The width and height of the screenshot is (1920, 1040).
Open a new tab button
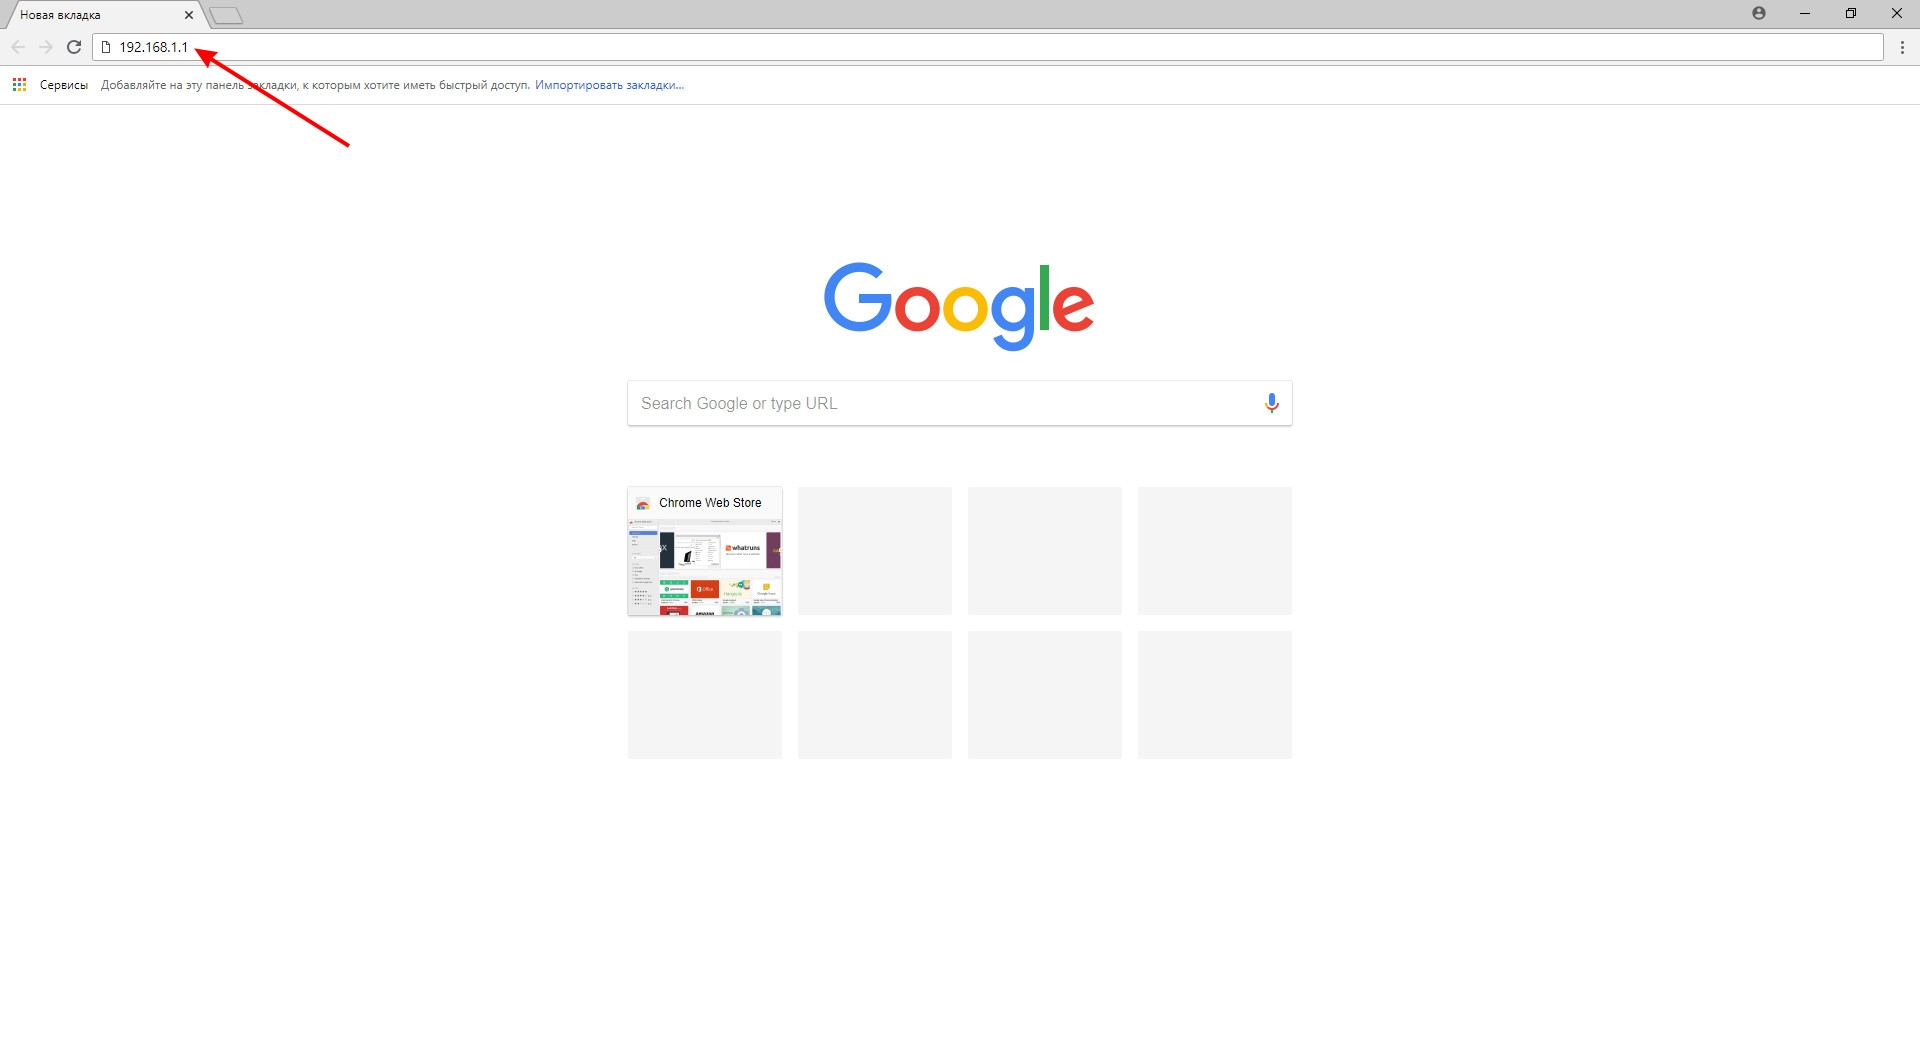point(226,15)
